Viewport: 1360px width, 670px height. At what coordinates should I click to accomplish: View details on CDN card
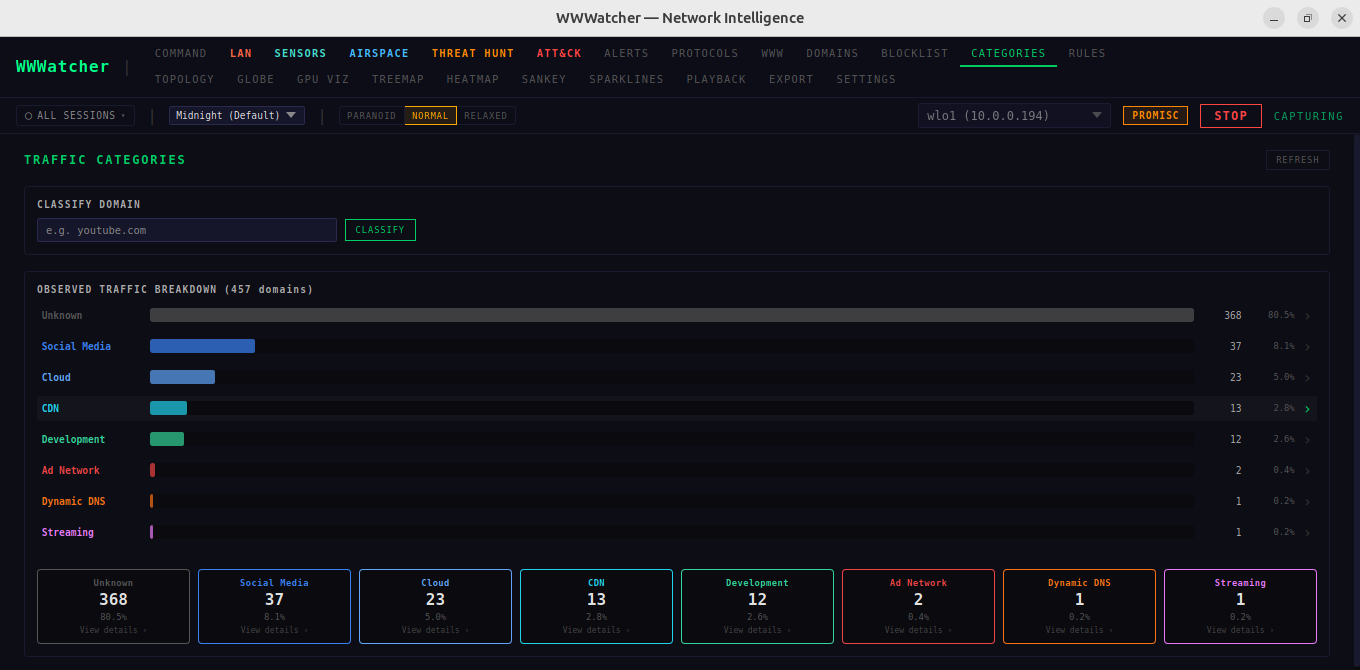pos(596,630)
